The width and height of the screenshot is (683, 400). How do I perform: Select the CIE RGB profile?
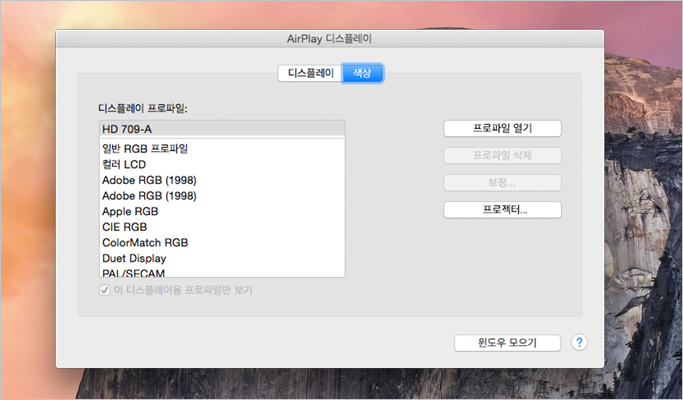(x=222, y=227)
